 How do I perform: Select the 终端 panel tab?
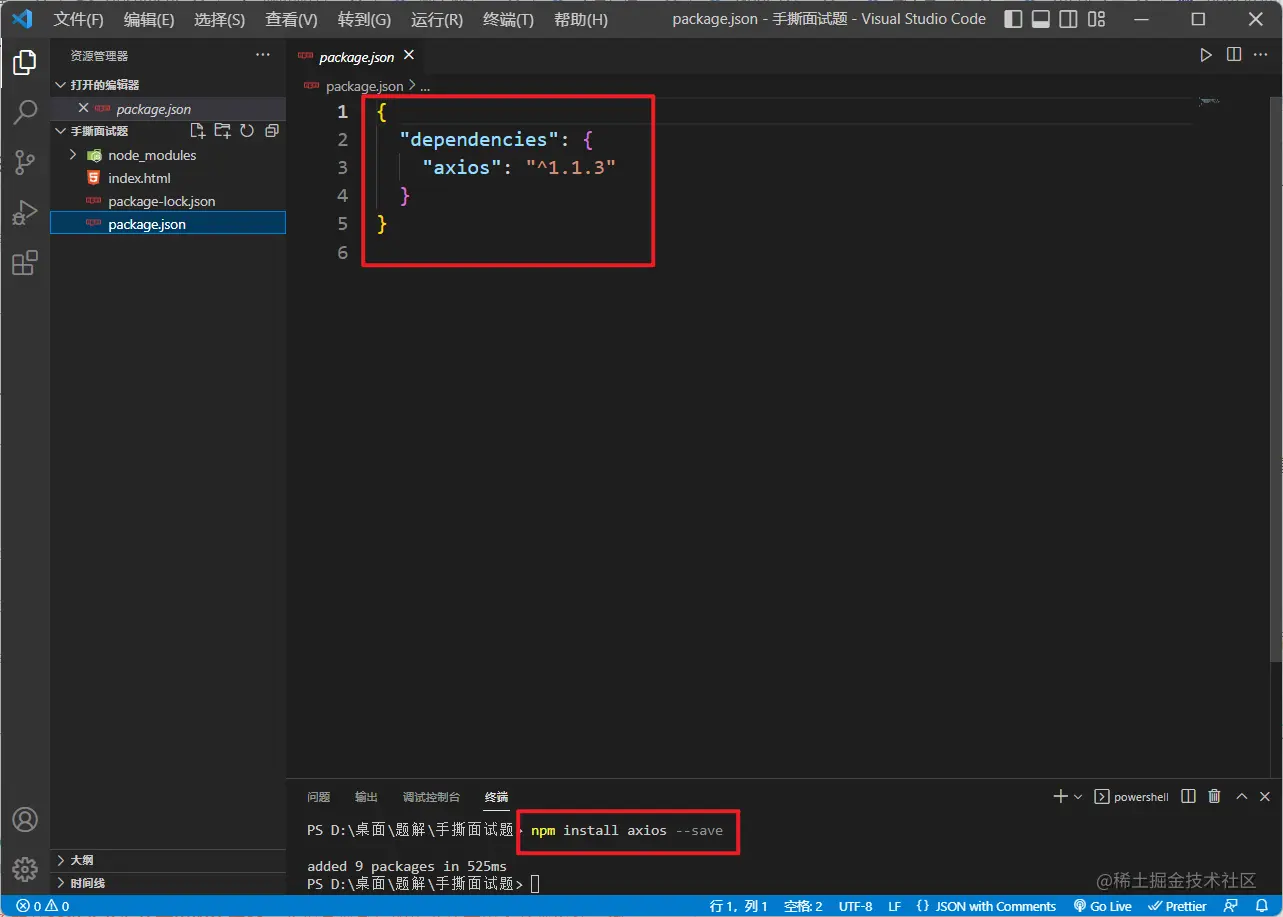(x=496, y=797)
